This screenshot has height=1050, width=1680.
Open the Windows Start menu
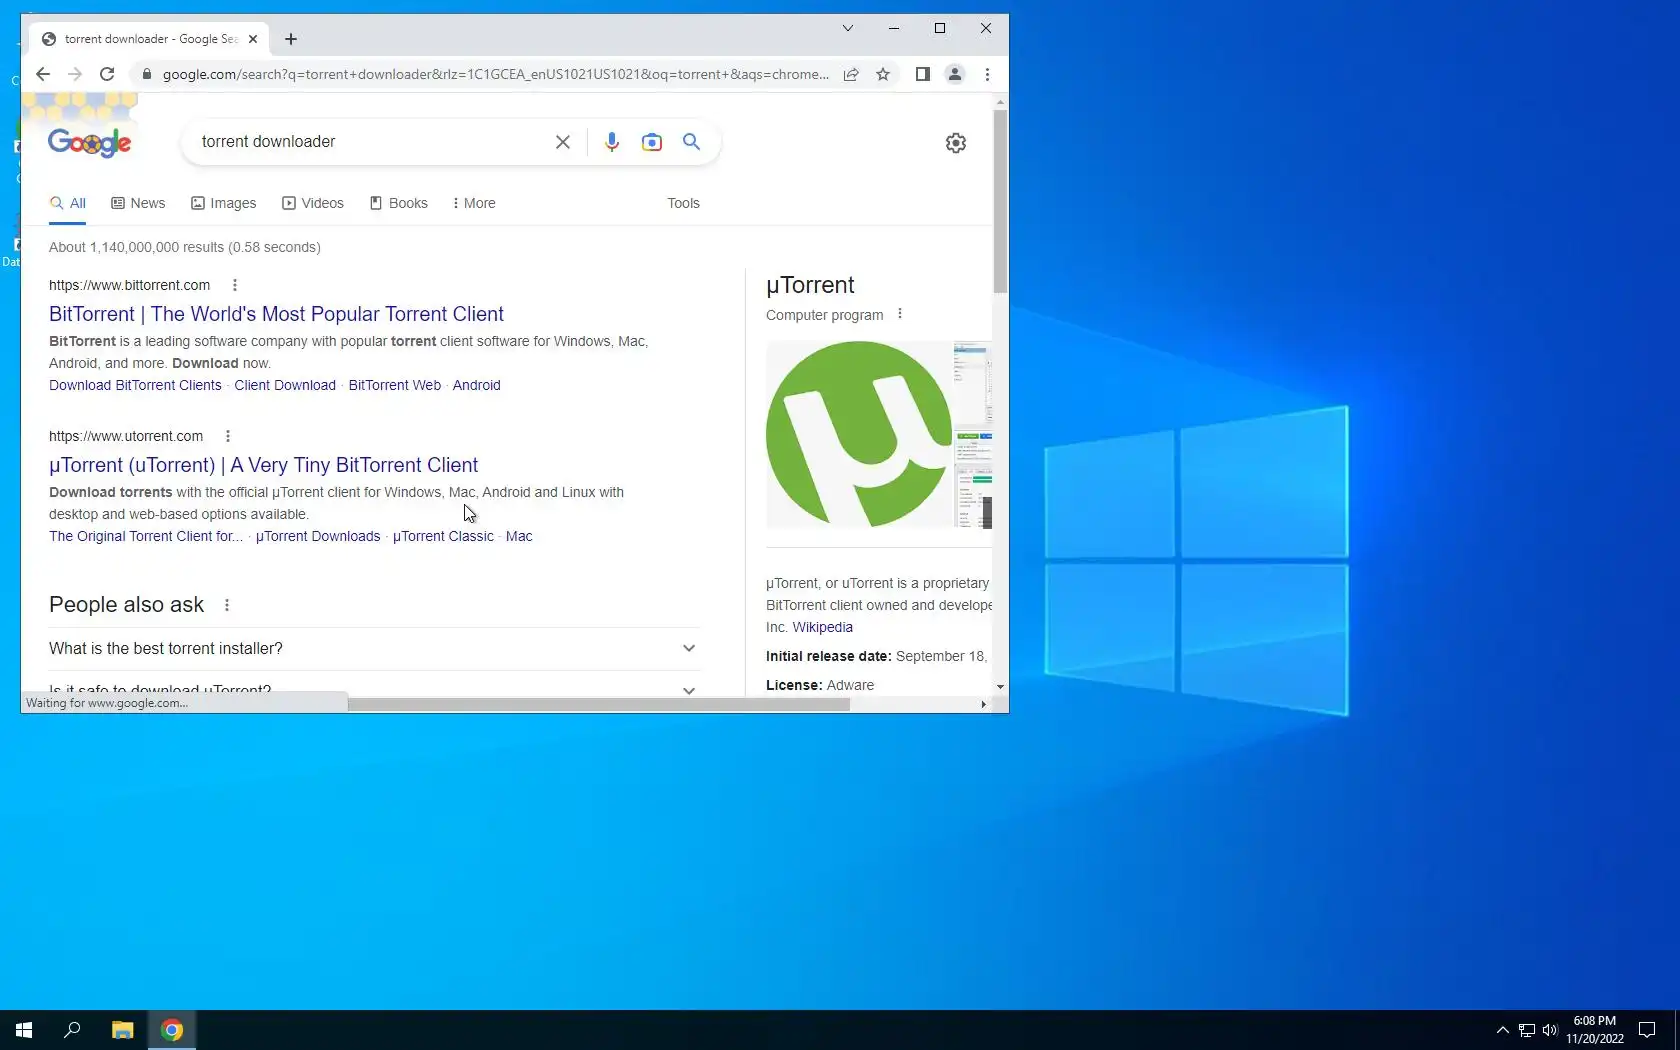pyautogui.click(x=24, y=1030)
